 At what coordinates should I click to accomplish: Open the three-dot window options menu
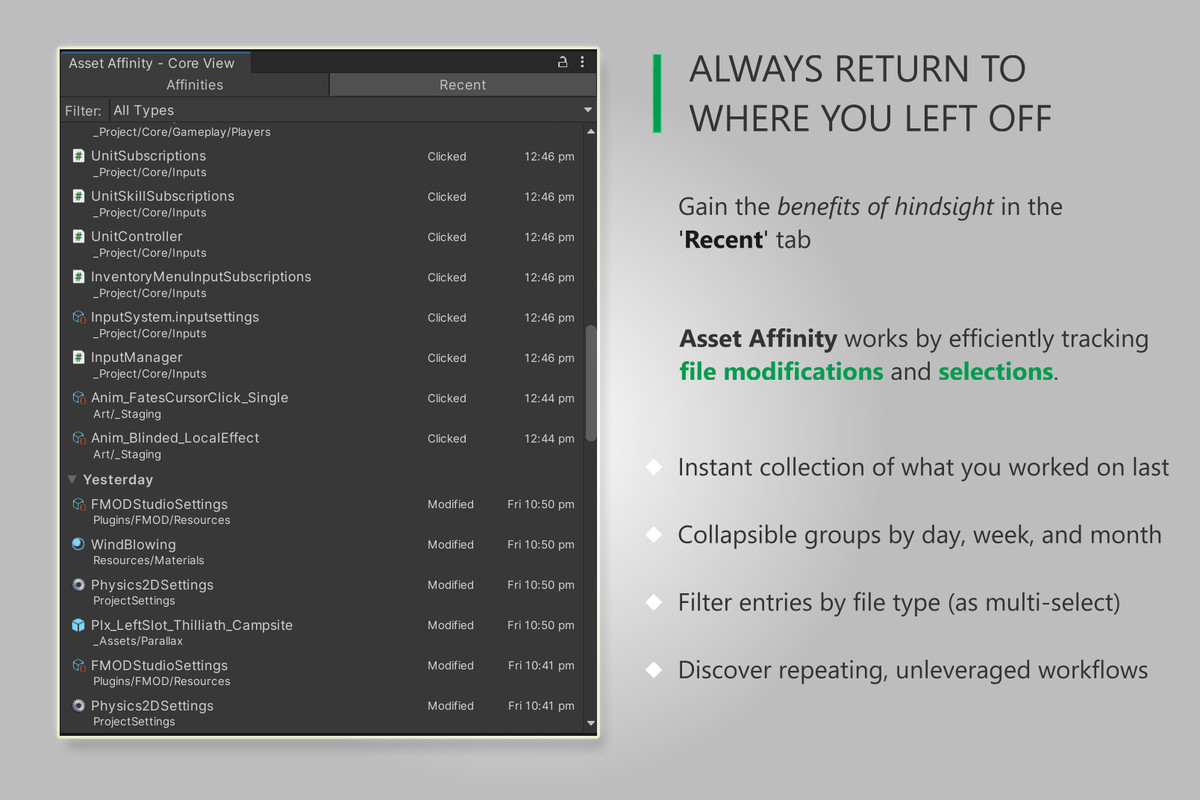[582, 62]
